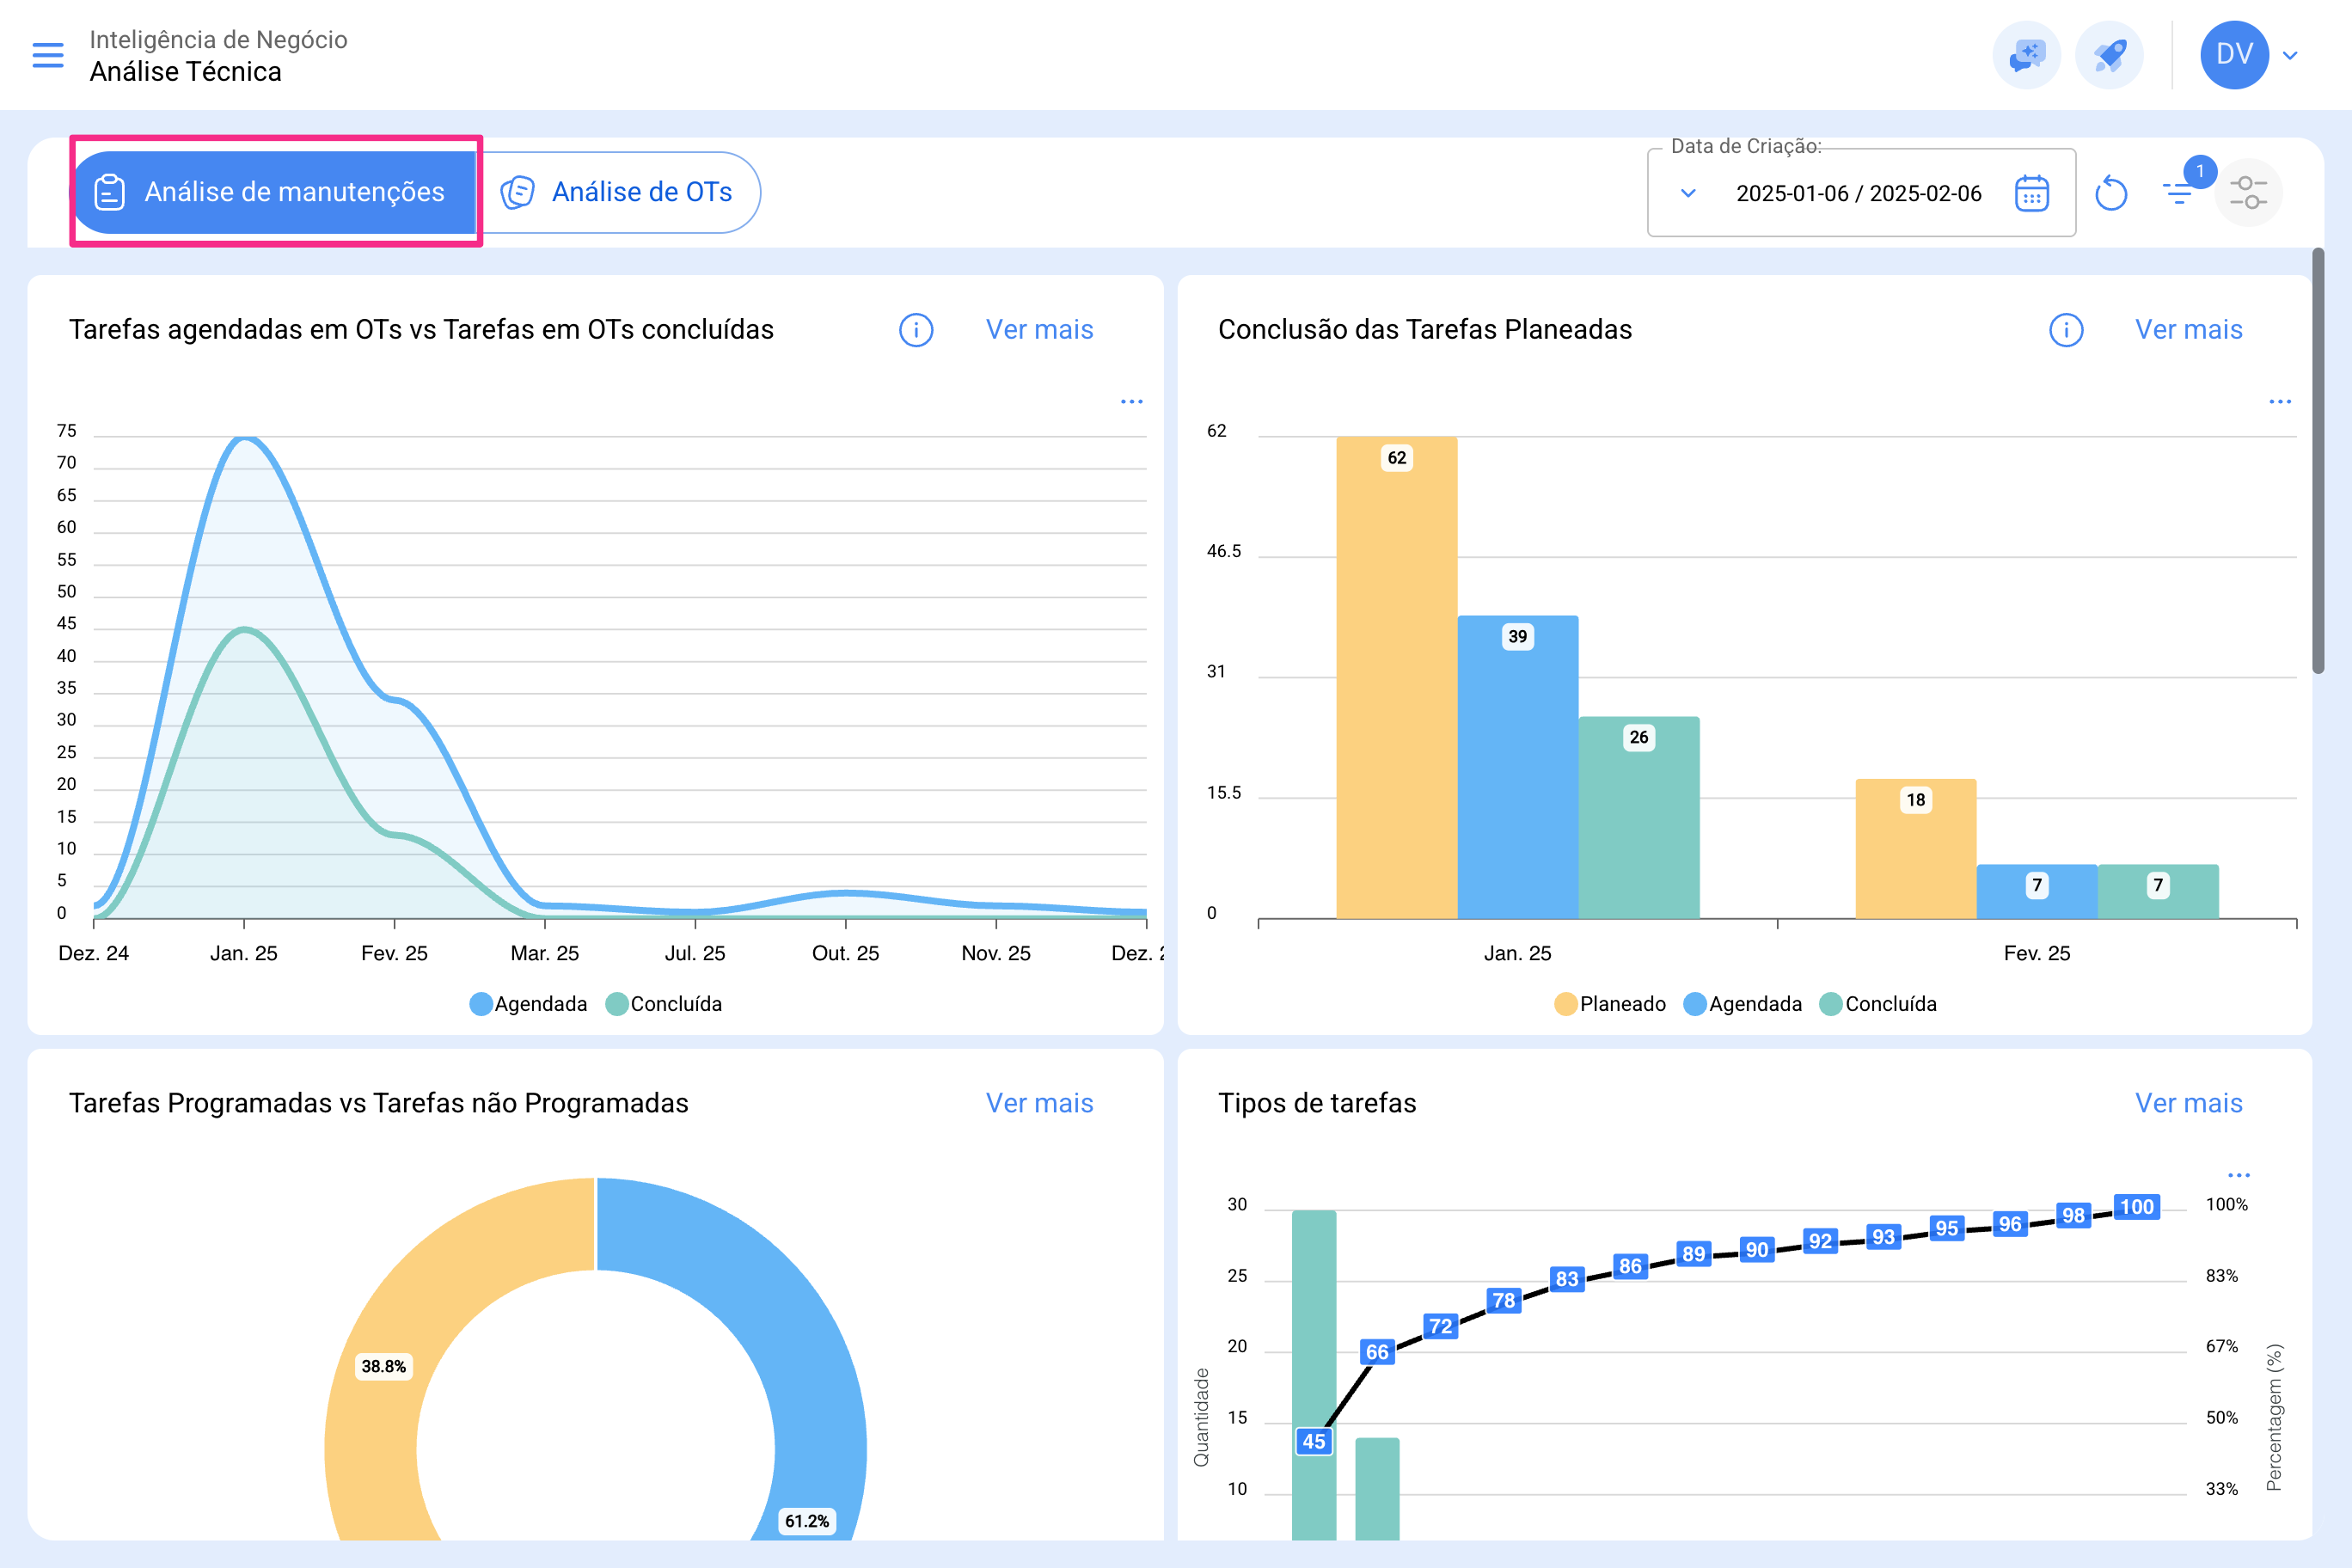
Task: Click the Jan. 25 axis label in line chart
Action: (x=244, y=953)
